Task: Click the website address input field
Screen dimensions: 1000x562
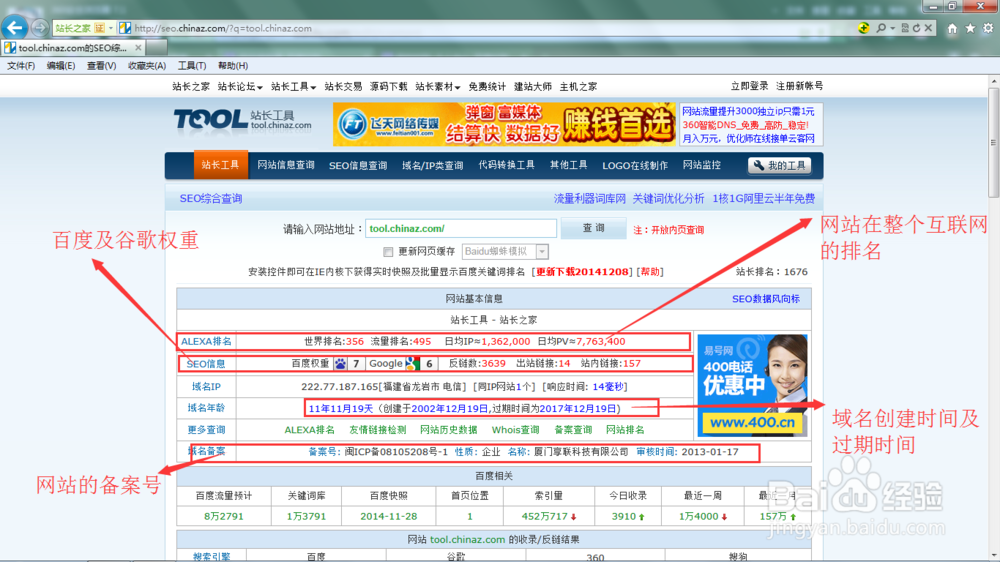Action: 460,228
